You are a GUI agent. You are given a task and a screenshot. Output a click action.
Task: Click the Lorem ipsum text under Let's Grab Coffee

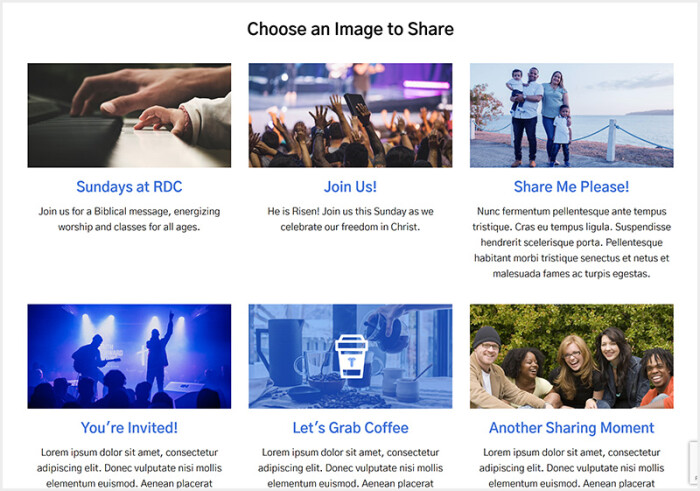pos(350,468)
